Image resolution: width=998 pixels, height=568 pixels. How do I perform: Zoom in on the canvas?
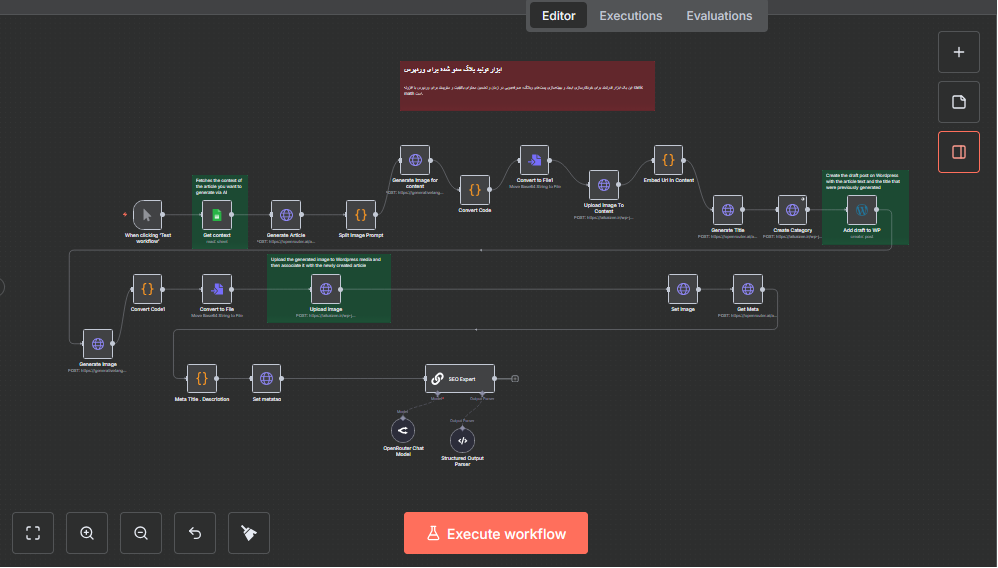click(87, 533)
